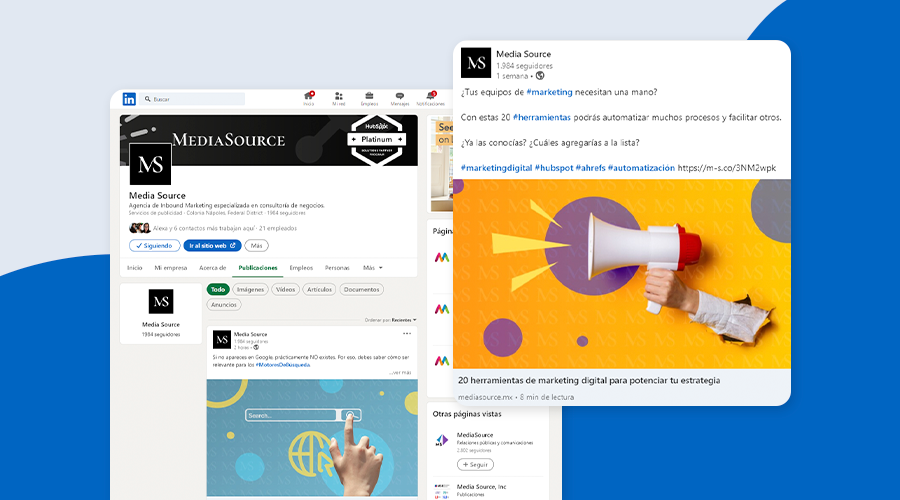Image resolution: width=900 pixels, height=500 pixels.
Task: Click the LinkedIn logo icon
Action: click(x=129, y=99)
